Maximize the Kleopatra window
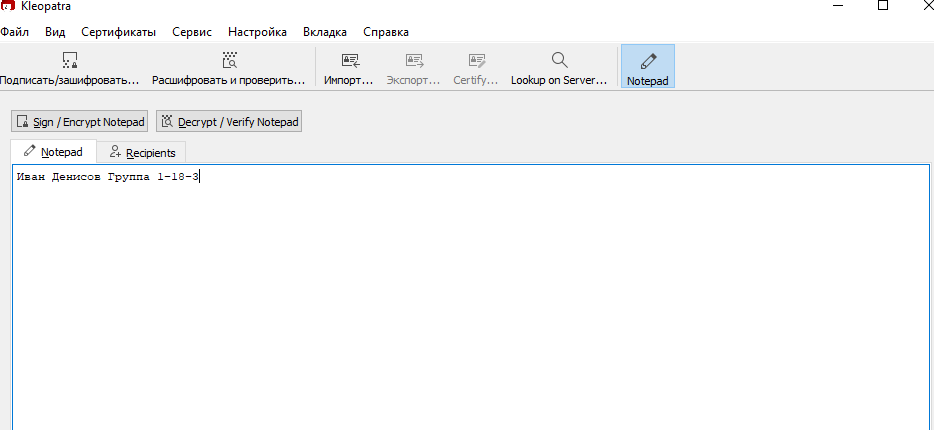The height and width of the screenshot is (430, 934). coord(883,5)
